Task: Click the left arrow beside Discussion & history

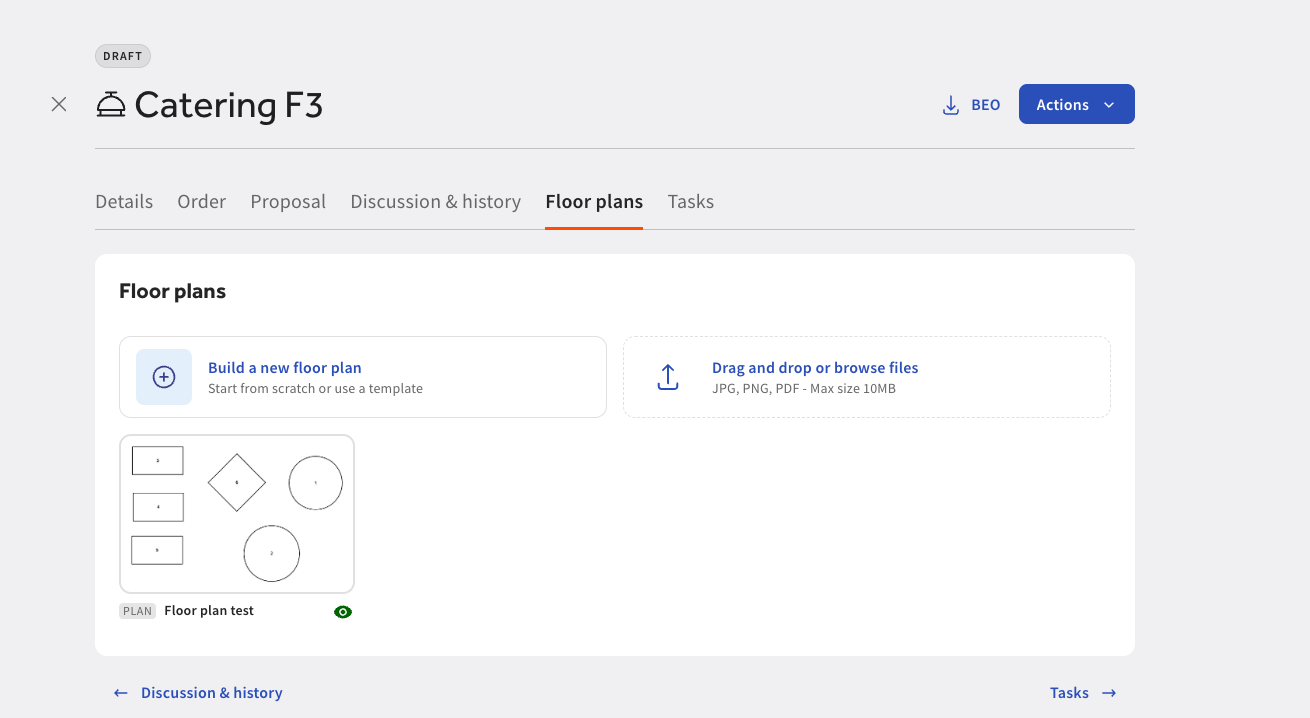Action: (x=121, y=693)
